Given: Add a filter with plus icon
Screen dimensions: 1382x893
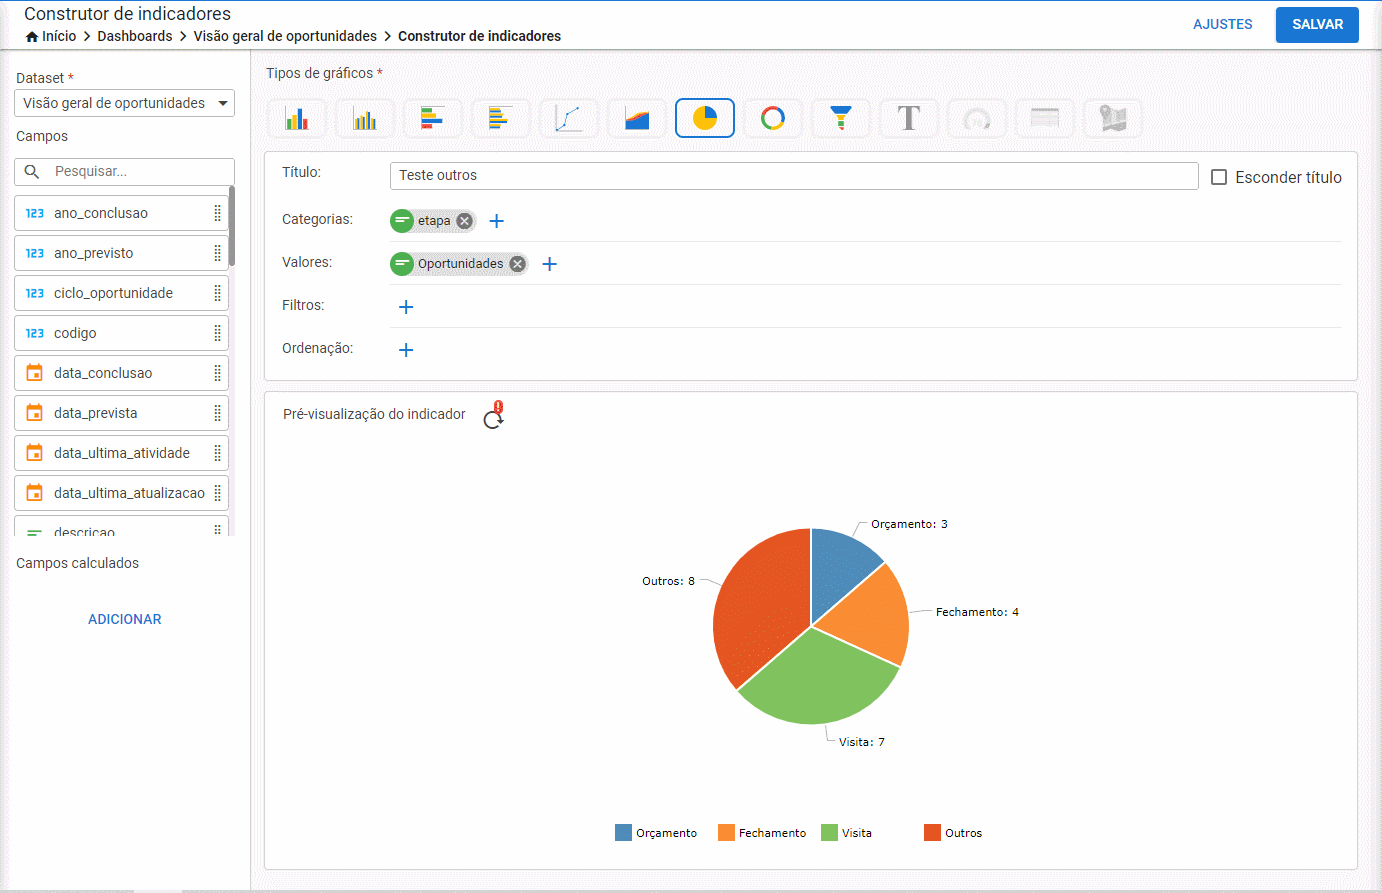Looking at the screenshot, I should tap(406, 307).
